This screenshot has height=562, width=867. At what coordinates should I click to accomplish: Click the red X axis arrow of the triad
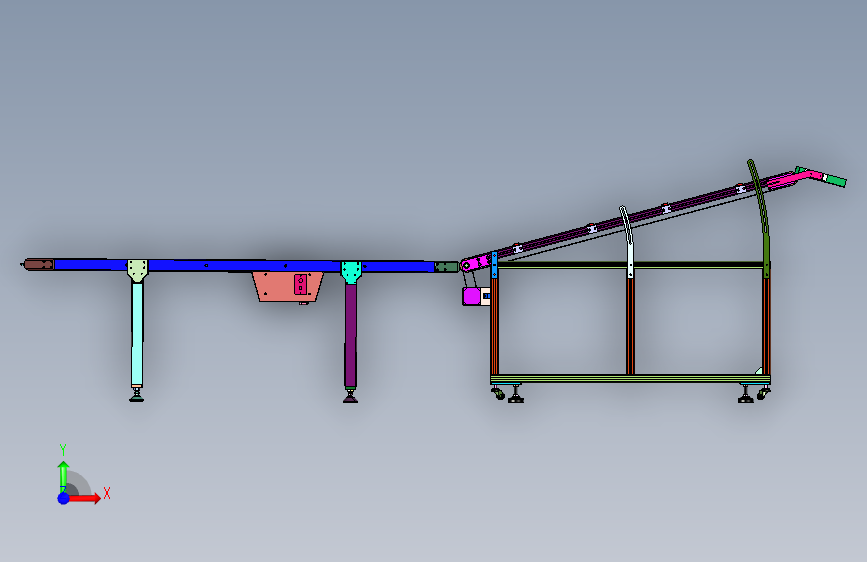tap(84, 498)
